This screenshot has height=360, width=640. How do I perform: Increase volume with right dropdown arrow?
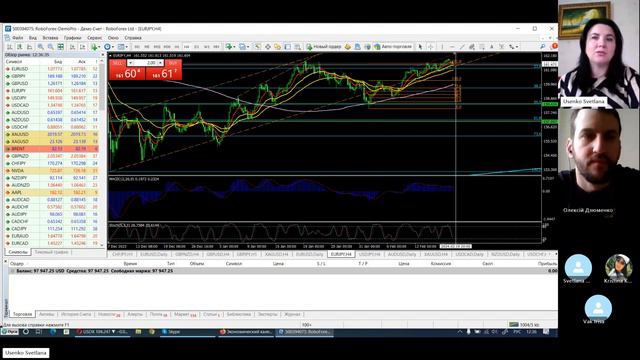[161, 63]
